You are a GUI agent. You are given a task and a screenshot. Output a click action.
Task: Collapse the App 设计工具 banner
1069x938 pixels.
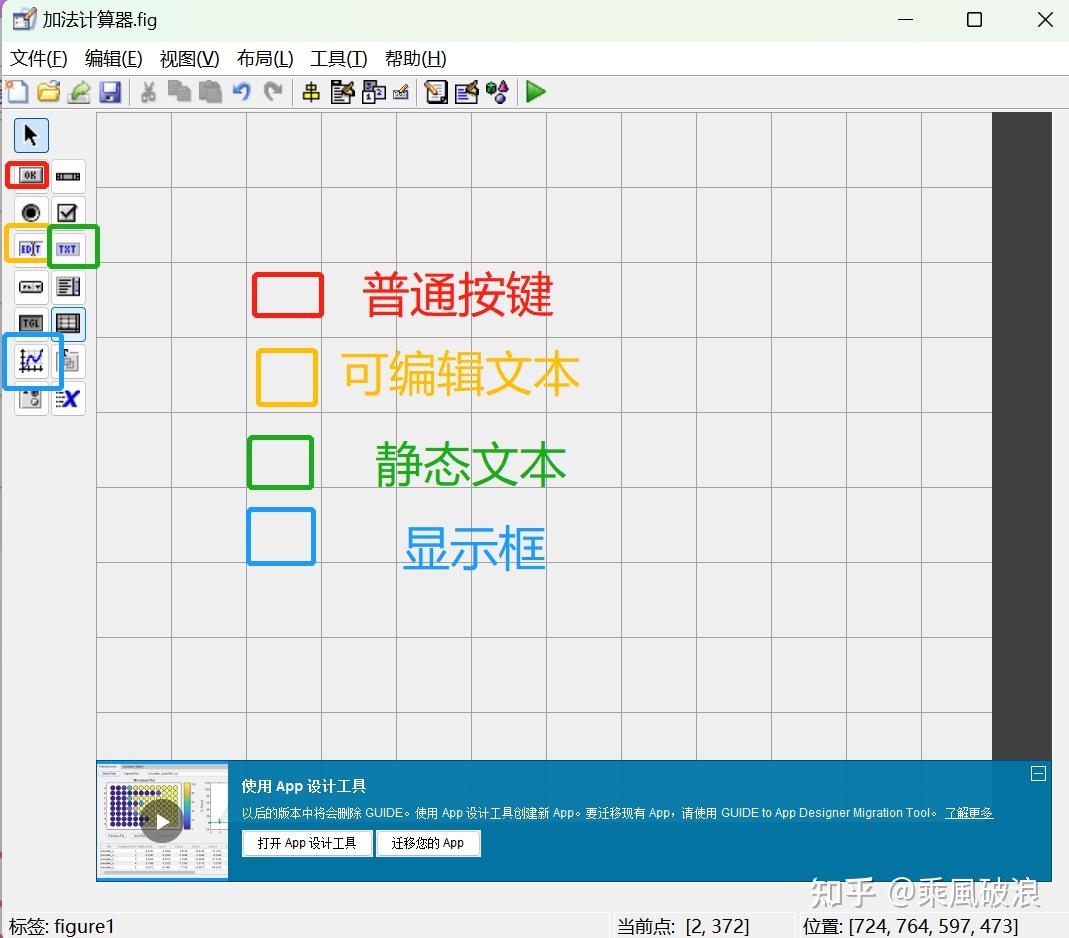tap(1038, 773)
